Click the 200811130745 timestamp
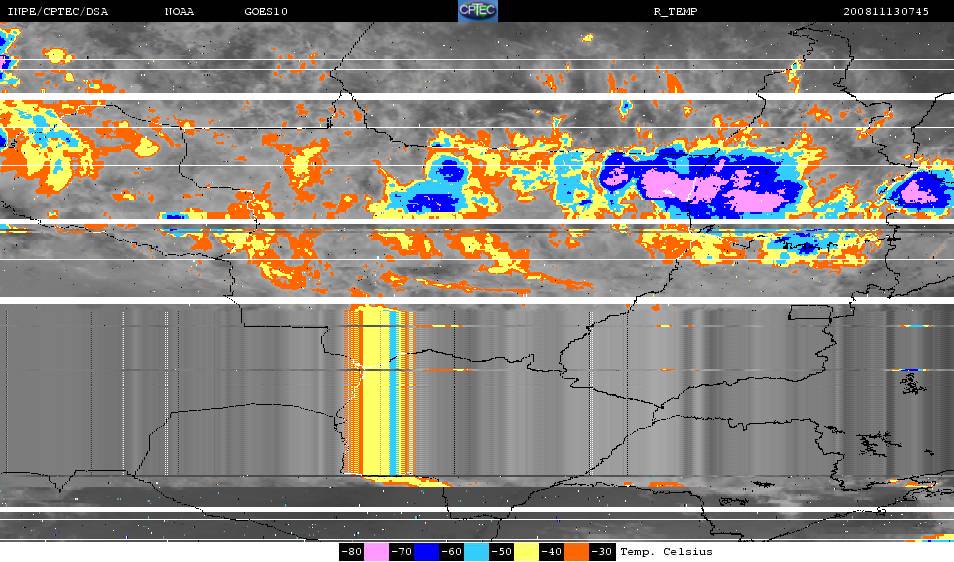The width and height of the screenshot is (954, 562). (x=886, y=12)
